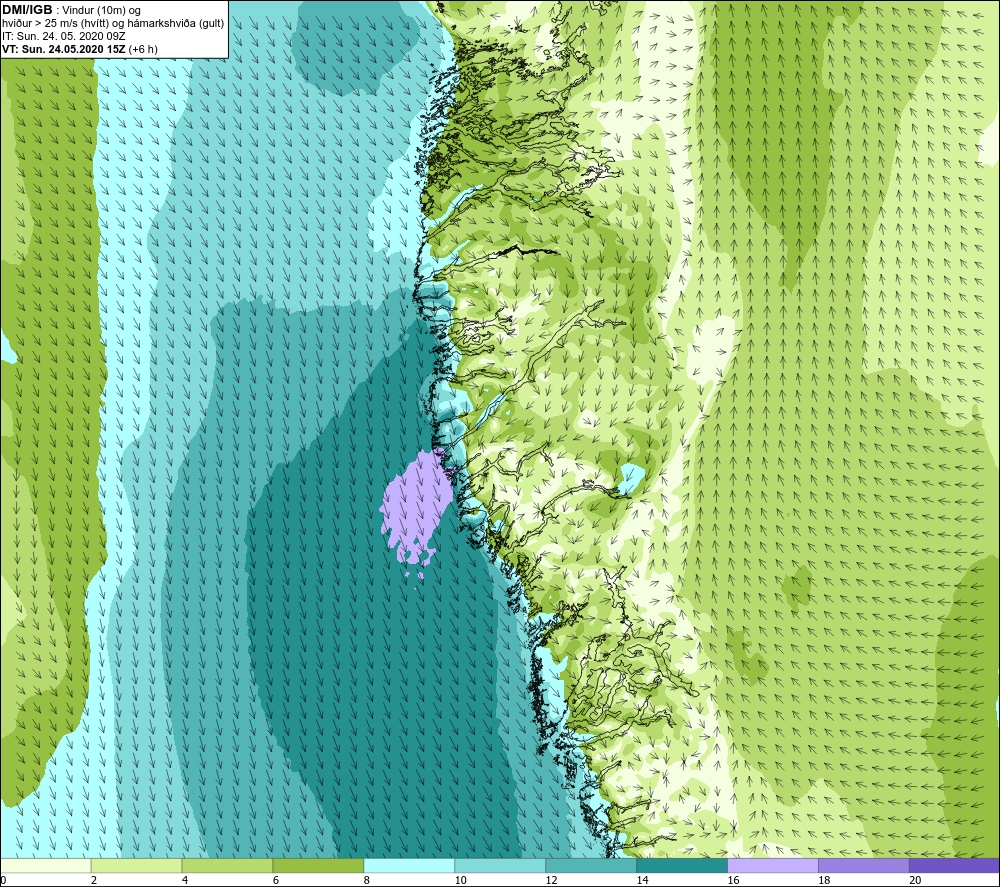Click the legend scale number 14
This screenshot has height=887, width=1000.
pos(642,880)
